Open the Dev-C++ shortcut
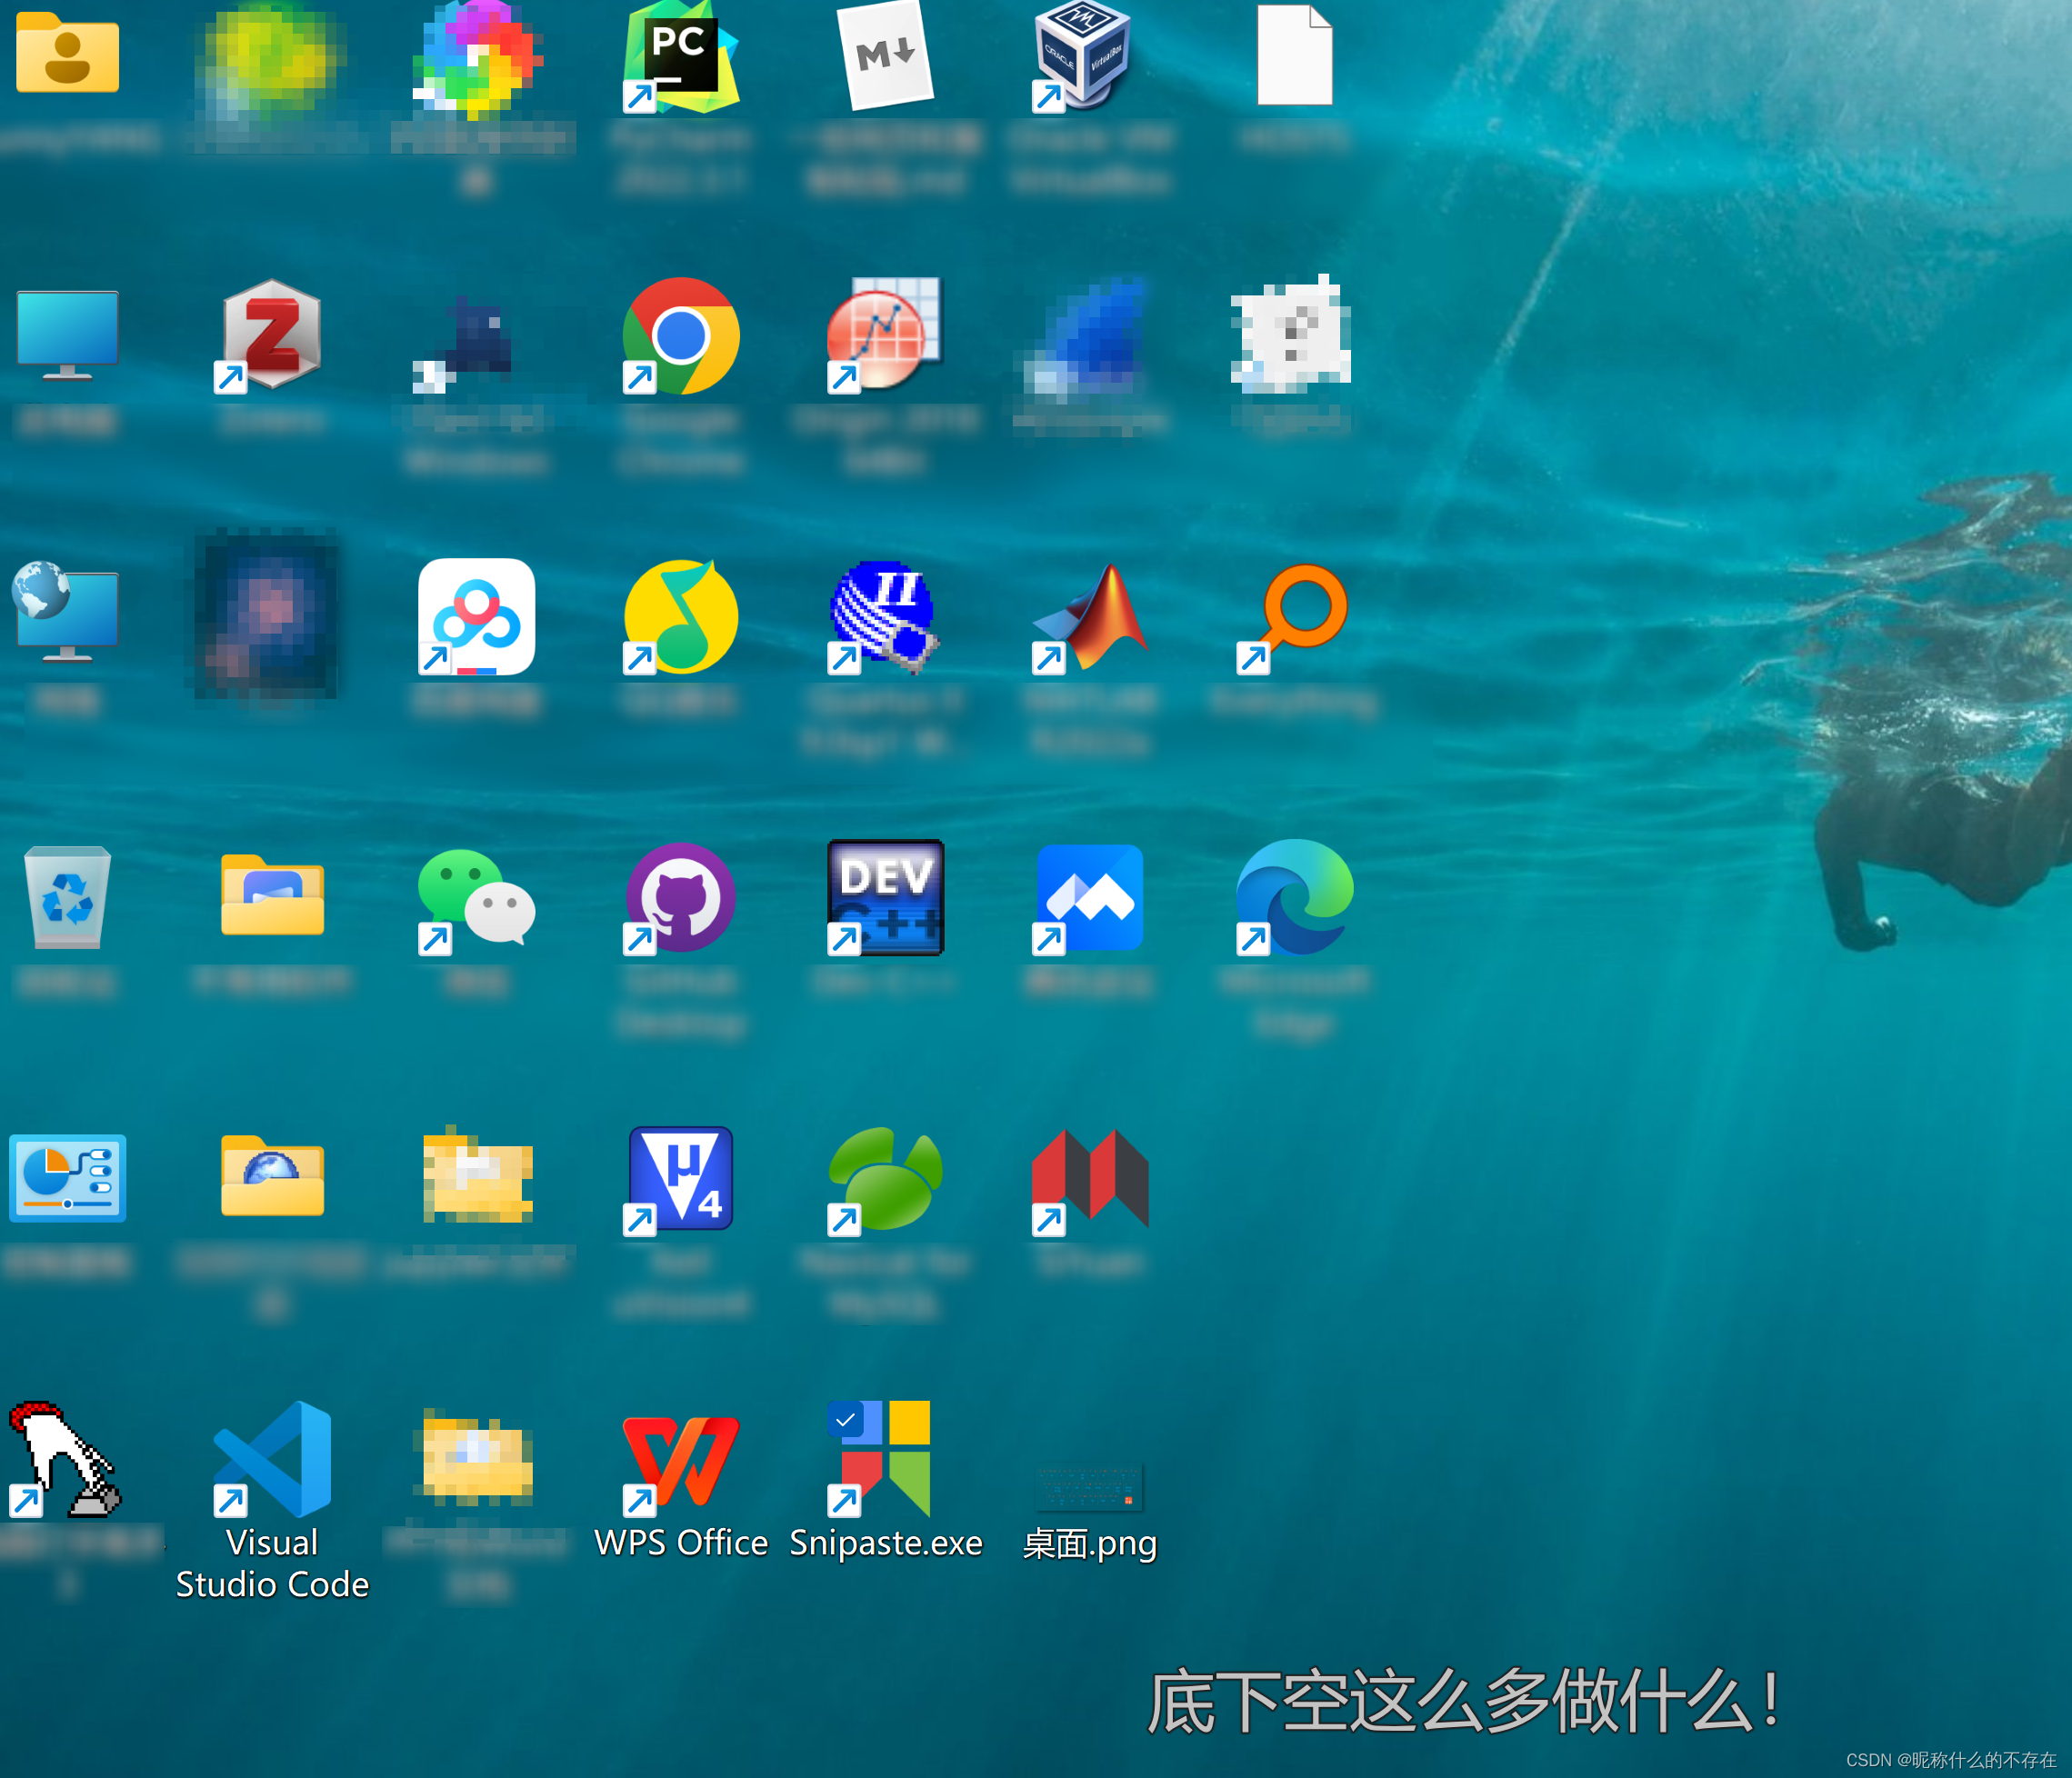Screen dimensions: 2072x1778 pos(885,897)
